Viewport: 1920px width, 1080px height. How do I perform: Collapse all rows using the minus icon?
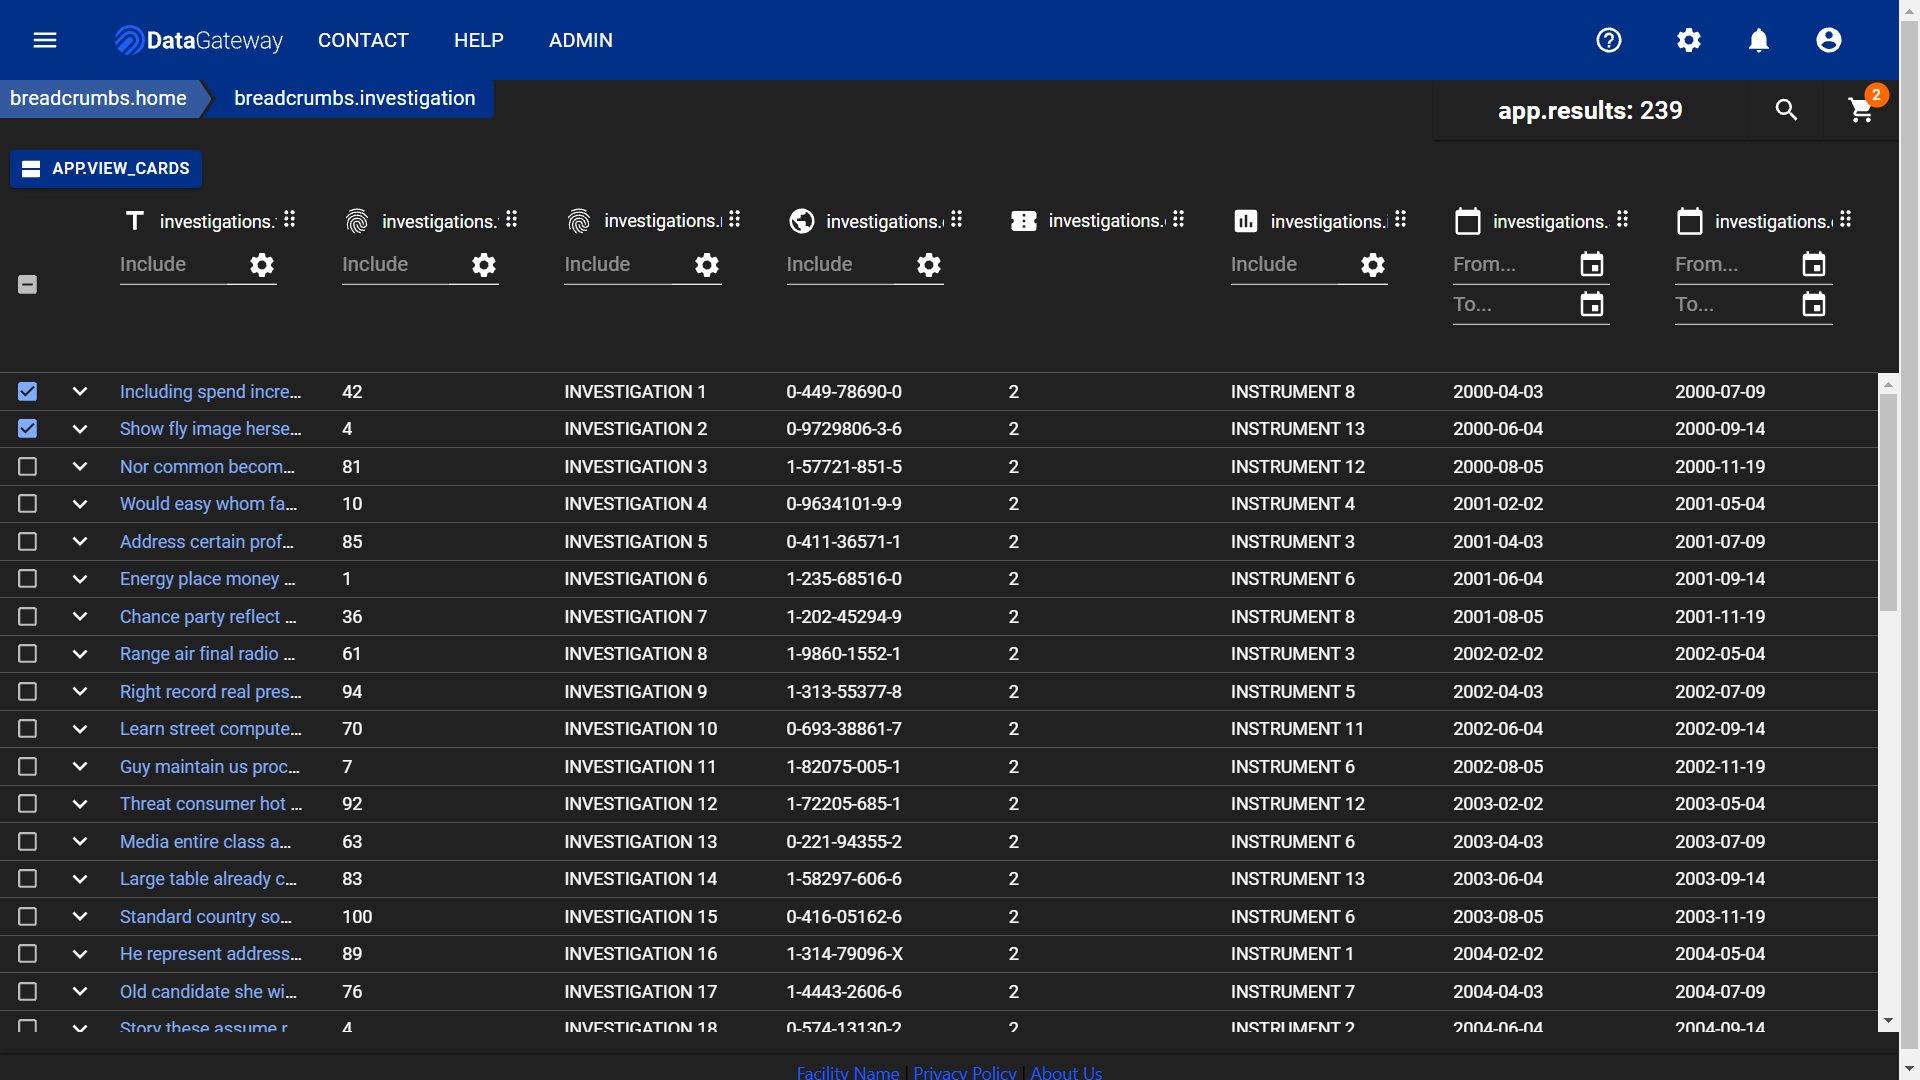[27, 284]
